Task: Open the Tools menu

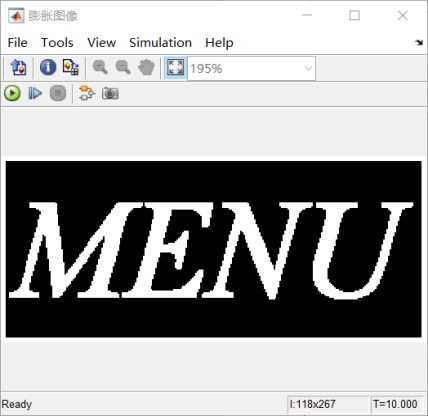Action: pos(57,43)
